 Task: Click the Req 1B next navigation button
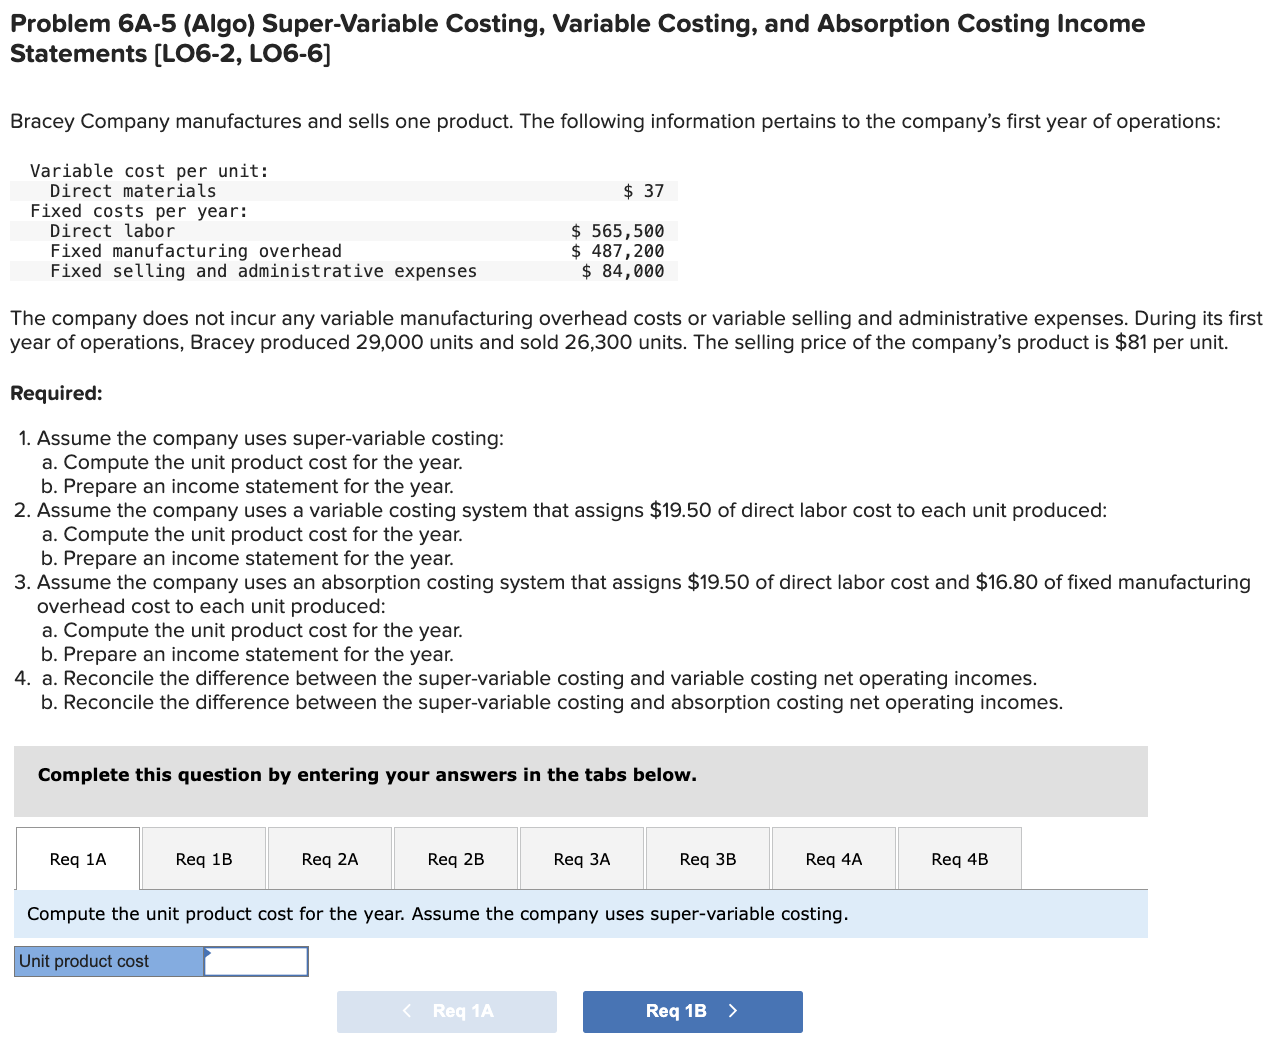[x=692, y=1011]
